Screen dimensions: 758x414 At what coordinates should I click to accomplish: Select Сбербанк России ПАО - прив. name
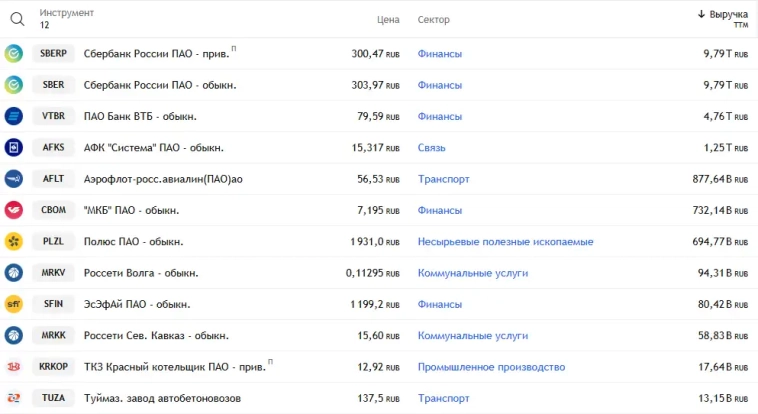(x=157, y=54)
